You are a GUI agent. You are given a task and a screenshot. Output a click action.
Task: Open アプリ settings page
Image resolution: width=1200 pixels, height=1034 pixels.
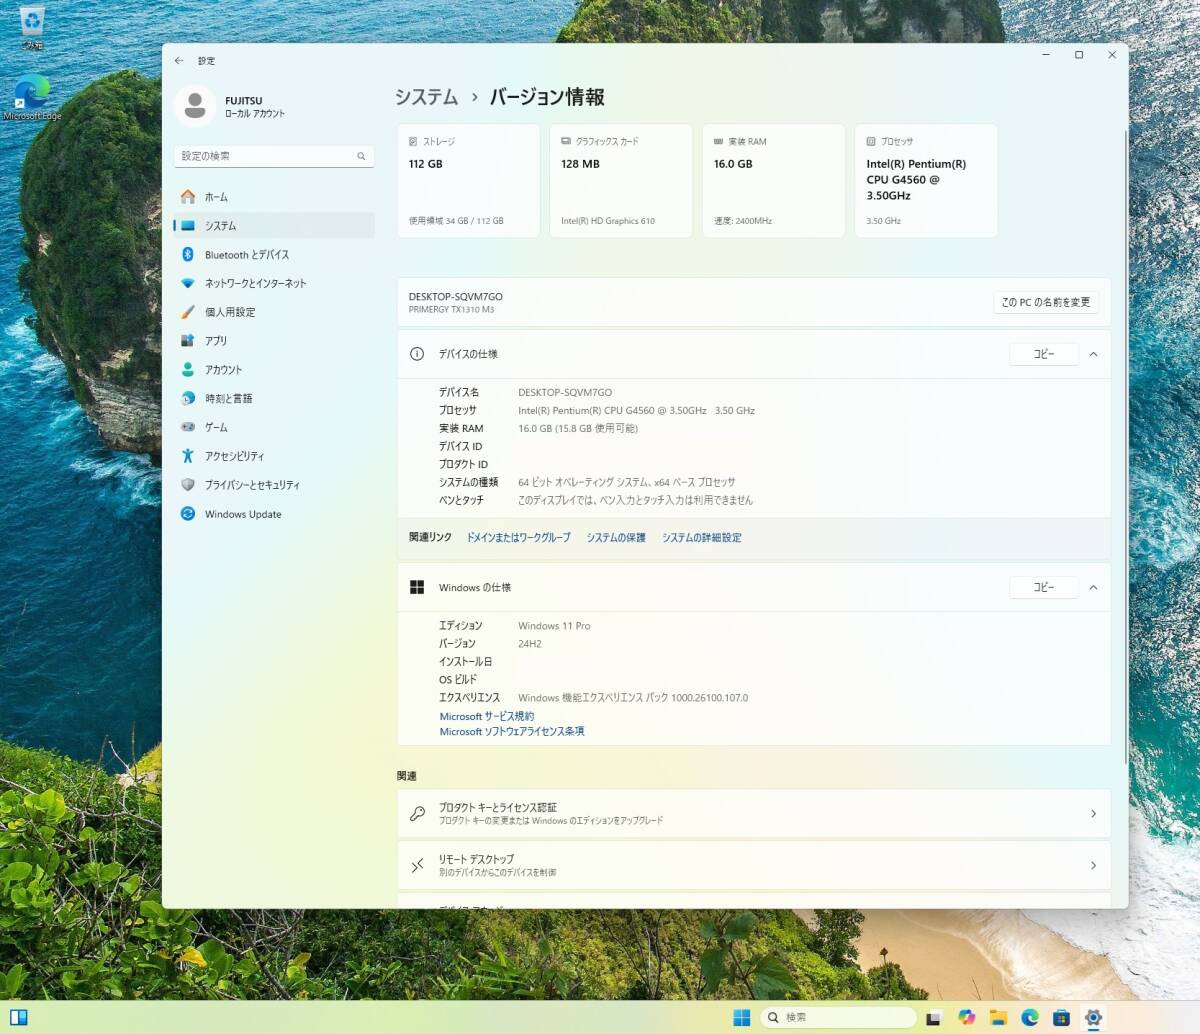coord(274,341)
